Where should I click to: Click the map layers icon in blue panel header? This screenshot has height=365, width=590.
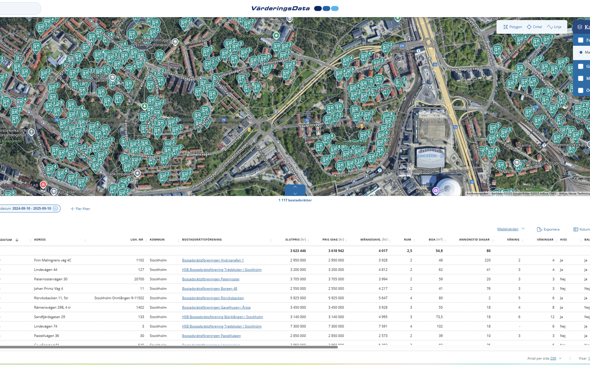580,27
